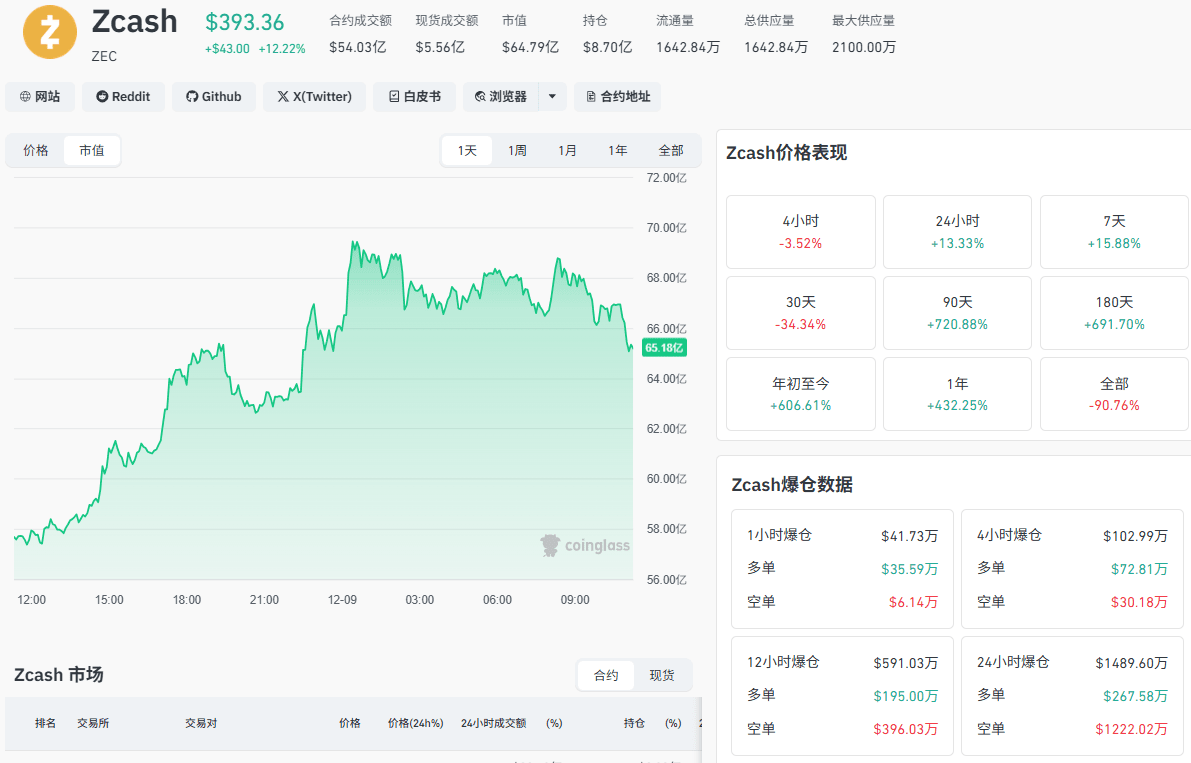Sort market table by 24小时成交额 column
1191x763 pixels.
[494, 723]
